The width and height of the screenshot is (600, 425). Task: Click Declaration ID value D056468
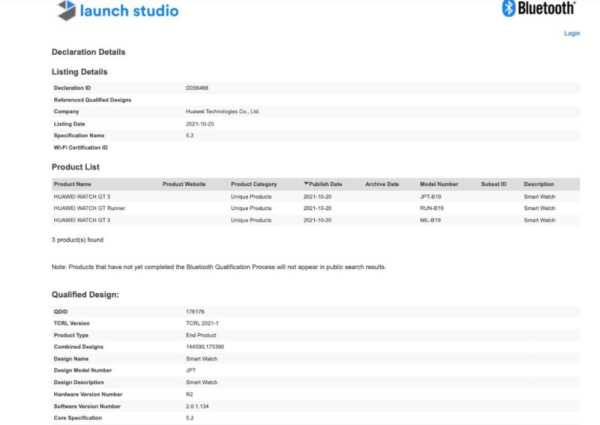coord(198,88)
